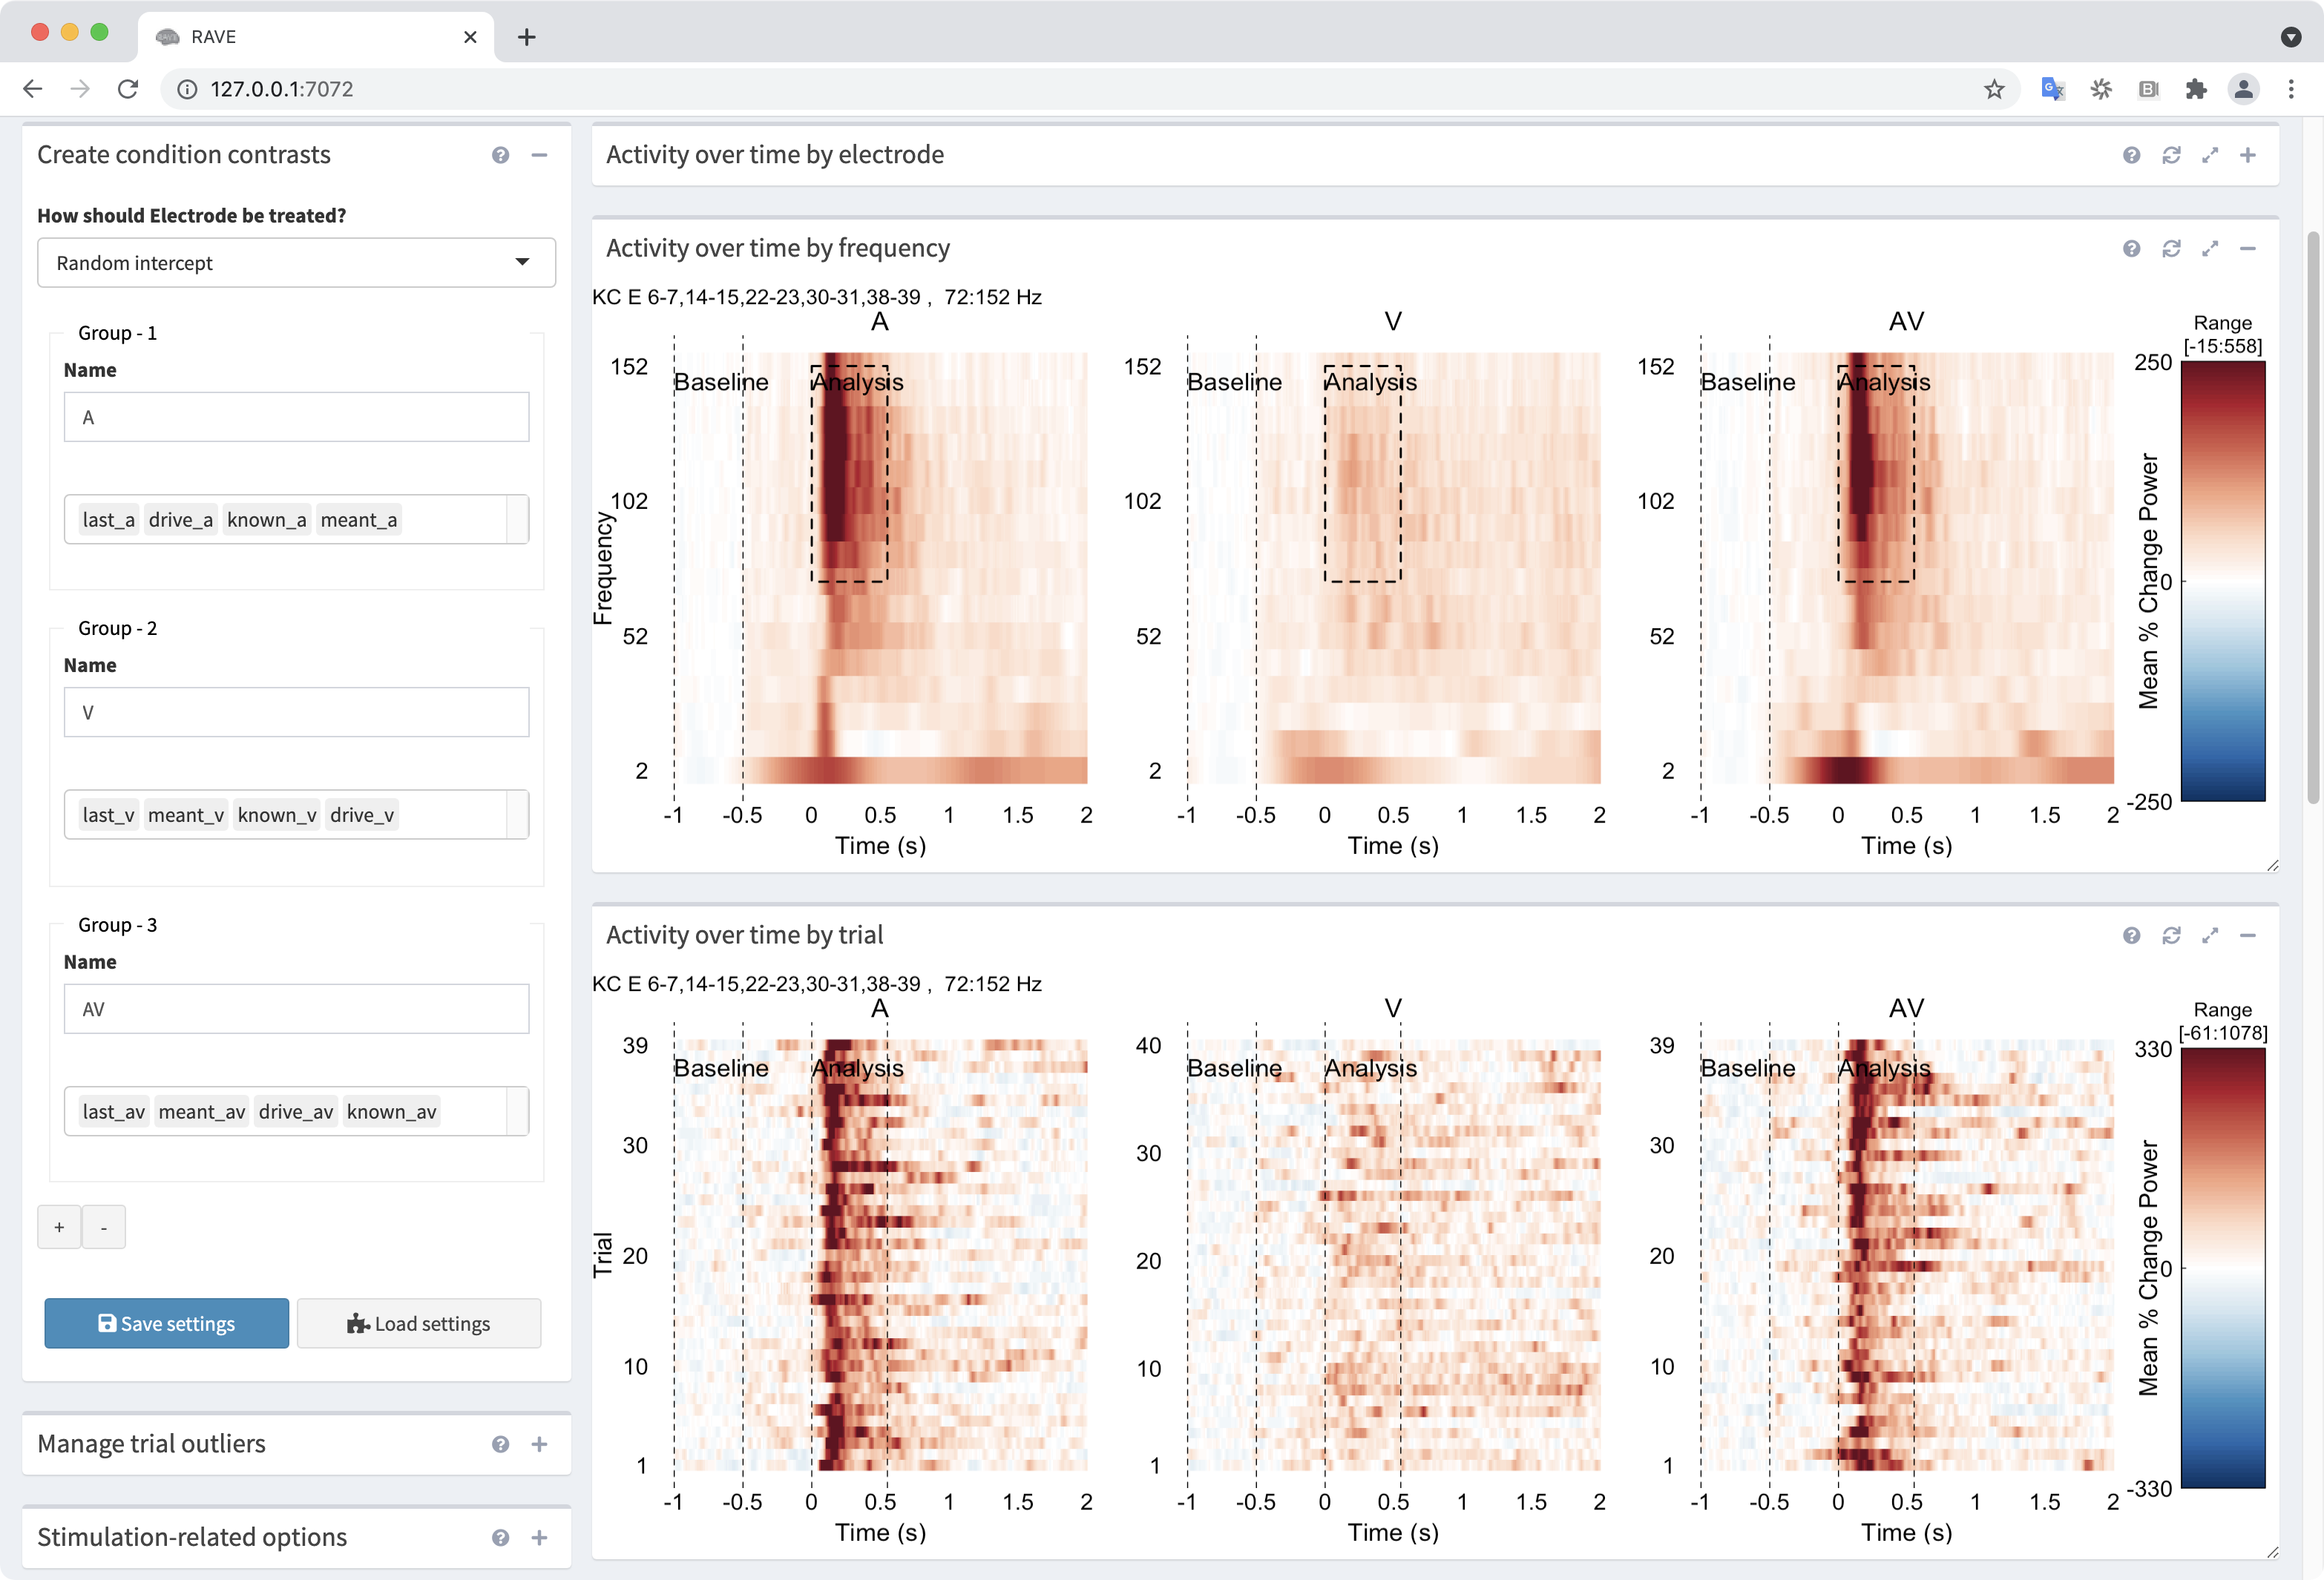The image size is (2324, 1580).
Task: Expand the Stimulation-related options panel
Action: coord(539,1537)
